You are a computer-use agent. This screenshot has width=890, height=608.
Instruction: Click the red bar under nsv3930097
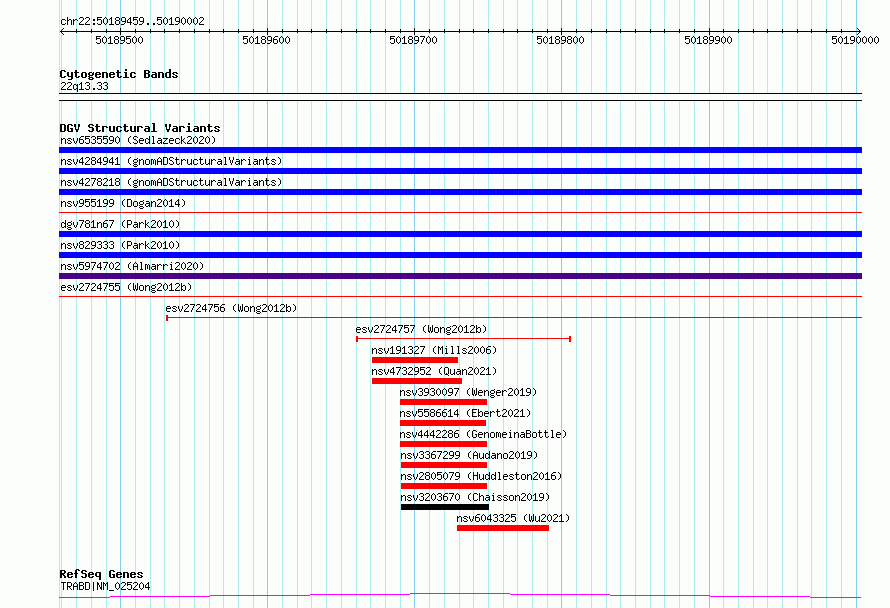(443, 402)
